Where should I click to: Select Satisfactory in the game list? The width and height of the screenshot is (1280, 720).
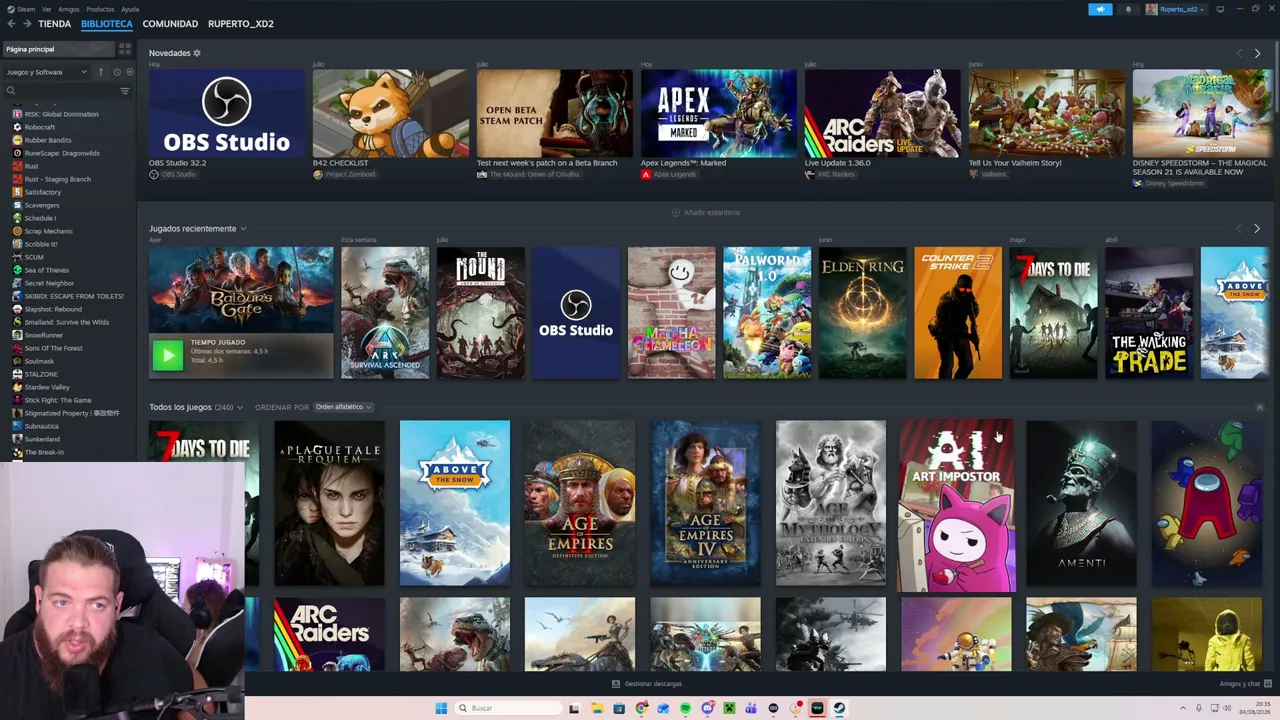point(43,192)
